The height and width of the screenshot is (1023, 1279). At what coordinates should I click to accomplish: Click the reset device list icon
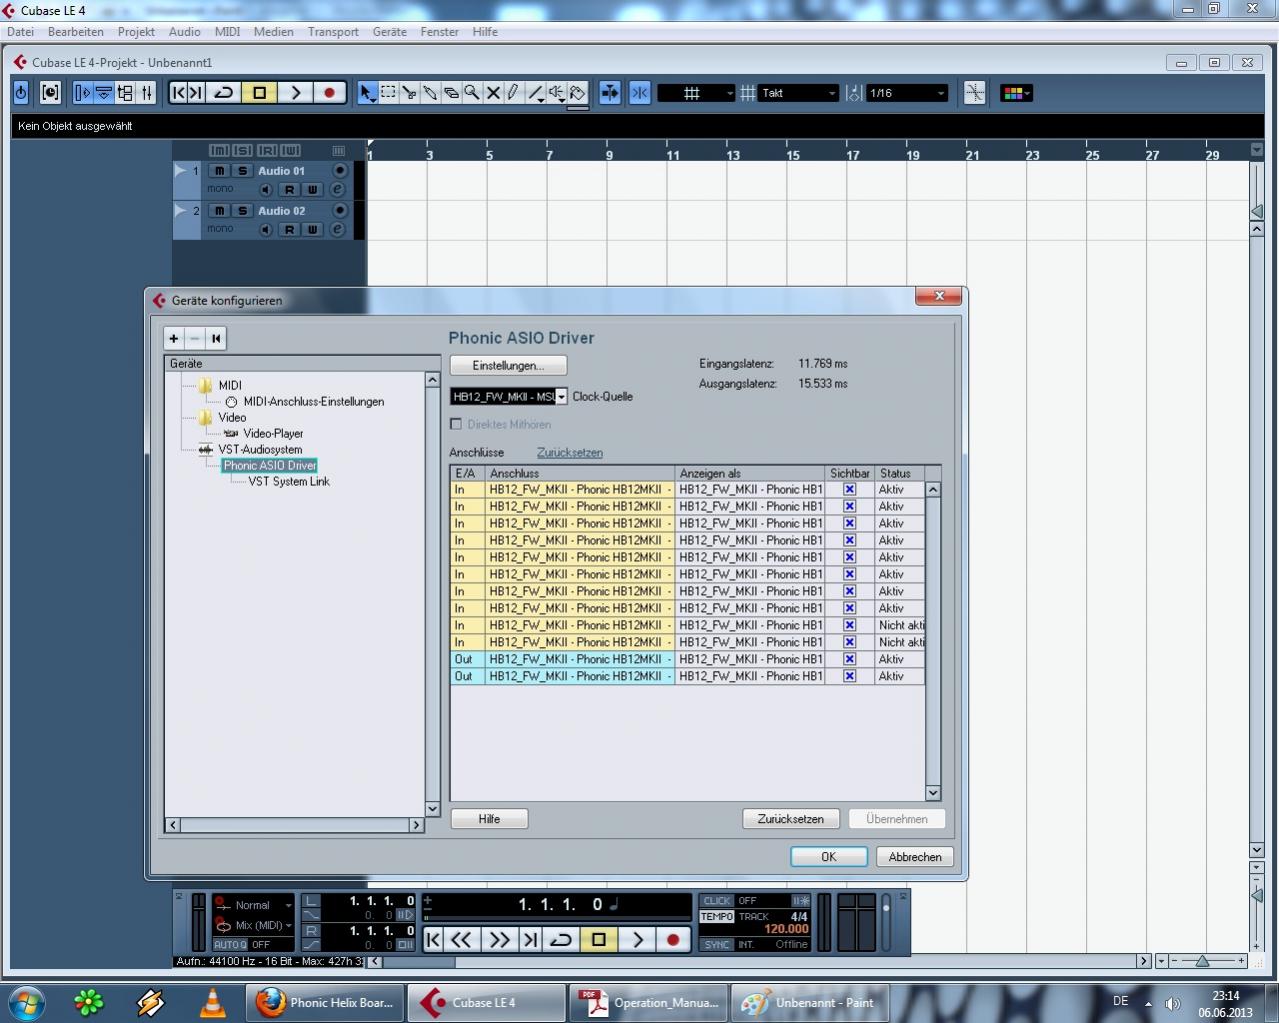(x=216, y=338)
